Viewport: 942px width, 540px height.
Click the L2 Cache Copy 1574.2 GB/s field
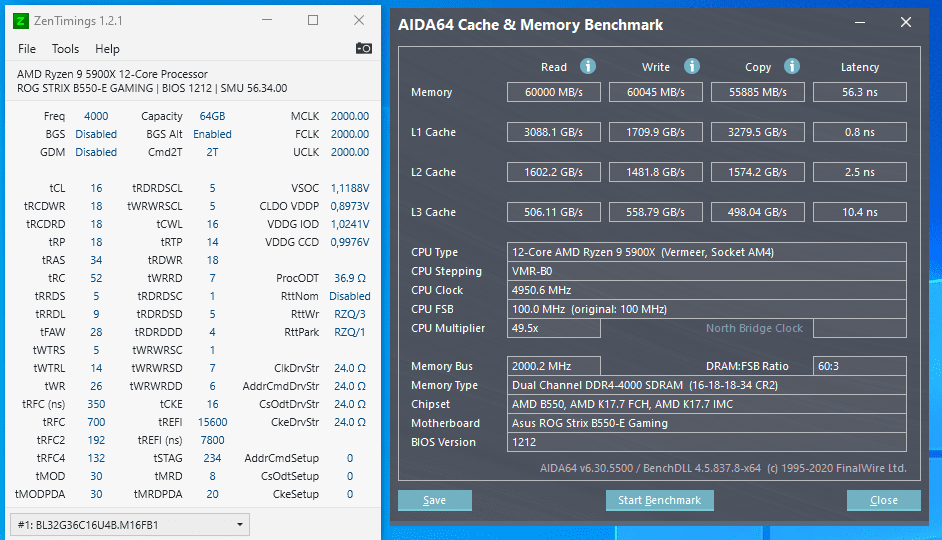pos(758,172)
